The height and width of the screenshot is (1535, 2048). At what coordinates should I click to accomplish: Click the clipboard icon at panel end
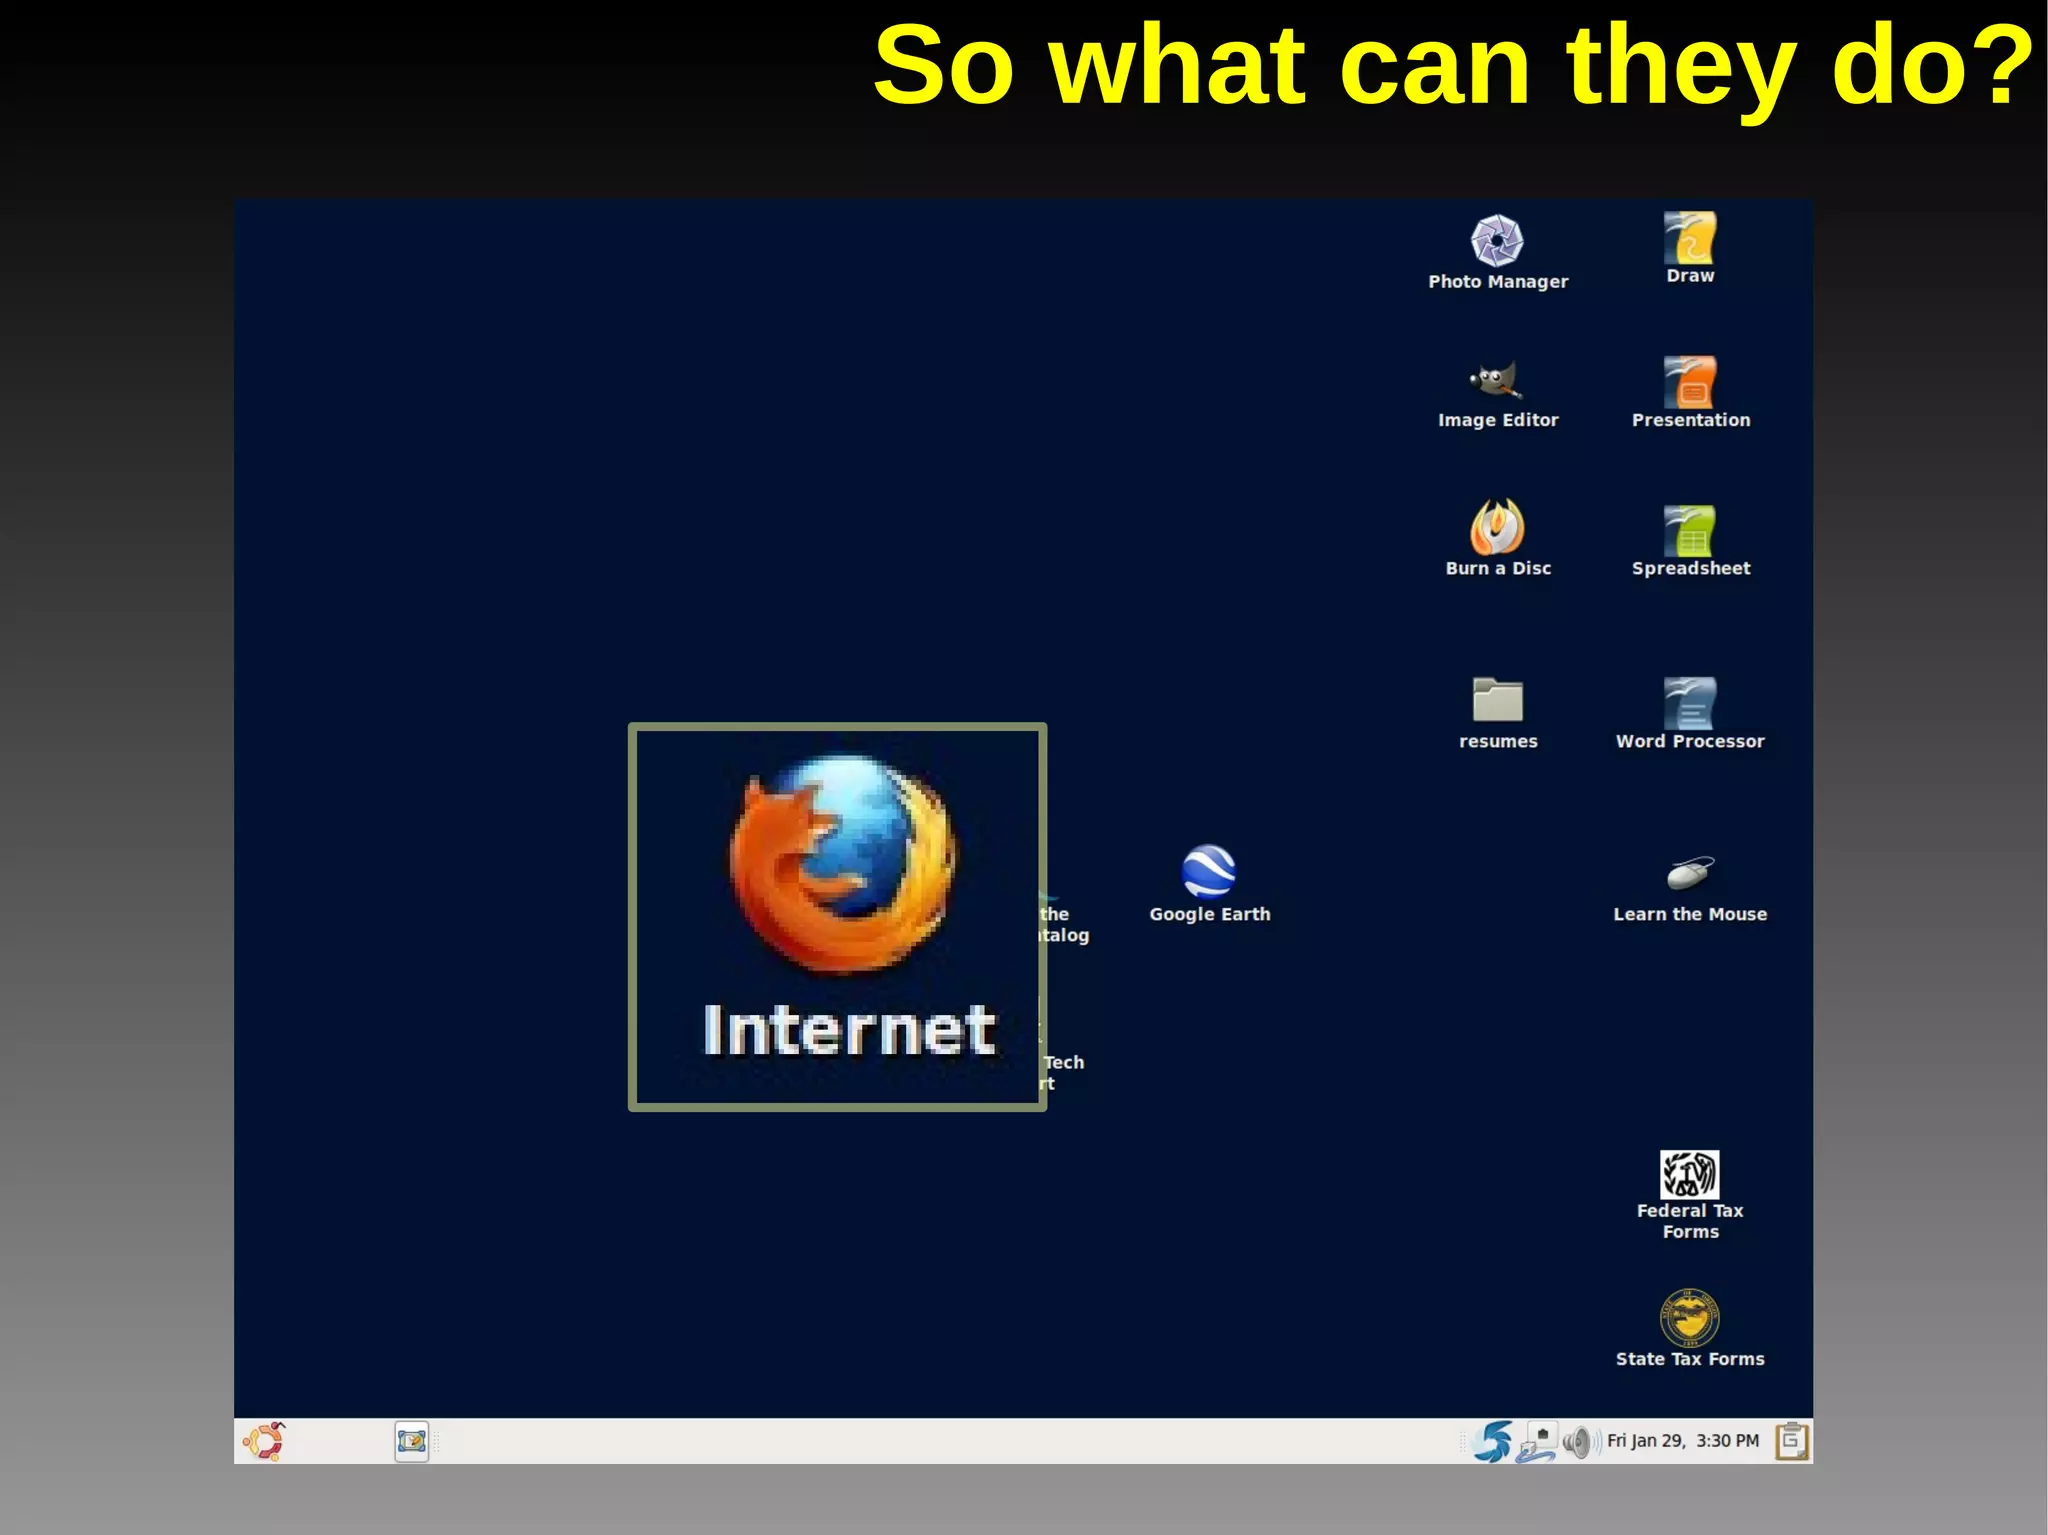(x=1792, y=1441)
